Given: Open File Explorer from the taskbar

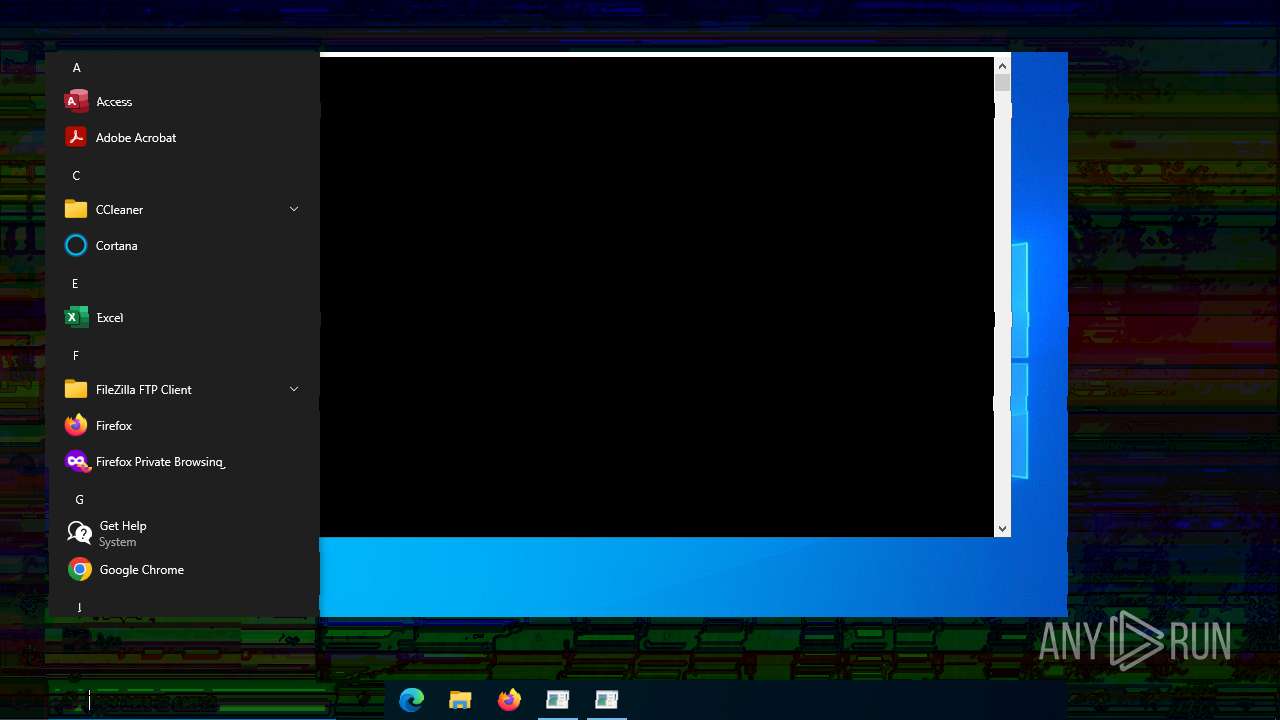Looking at the screenshot, I should (460, 700).
